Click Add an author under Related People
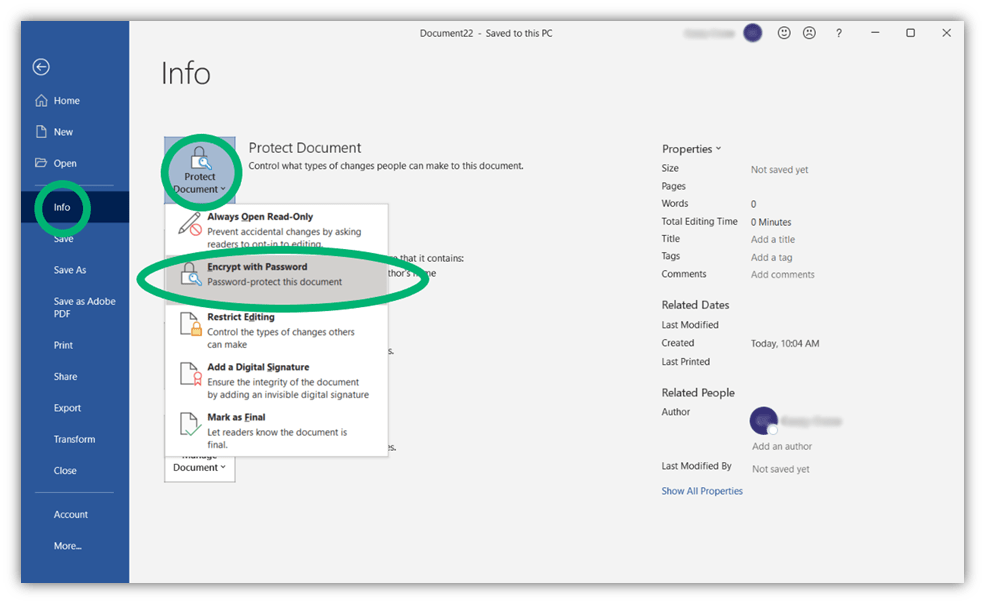The width and height of the screenshot is (985, 604). (x=781, y=446)
